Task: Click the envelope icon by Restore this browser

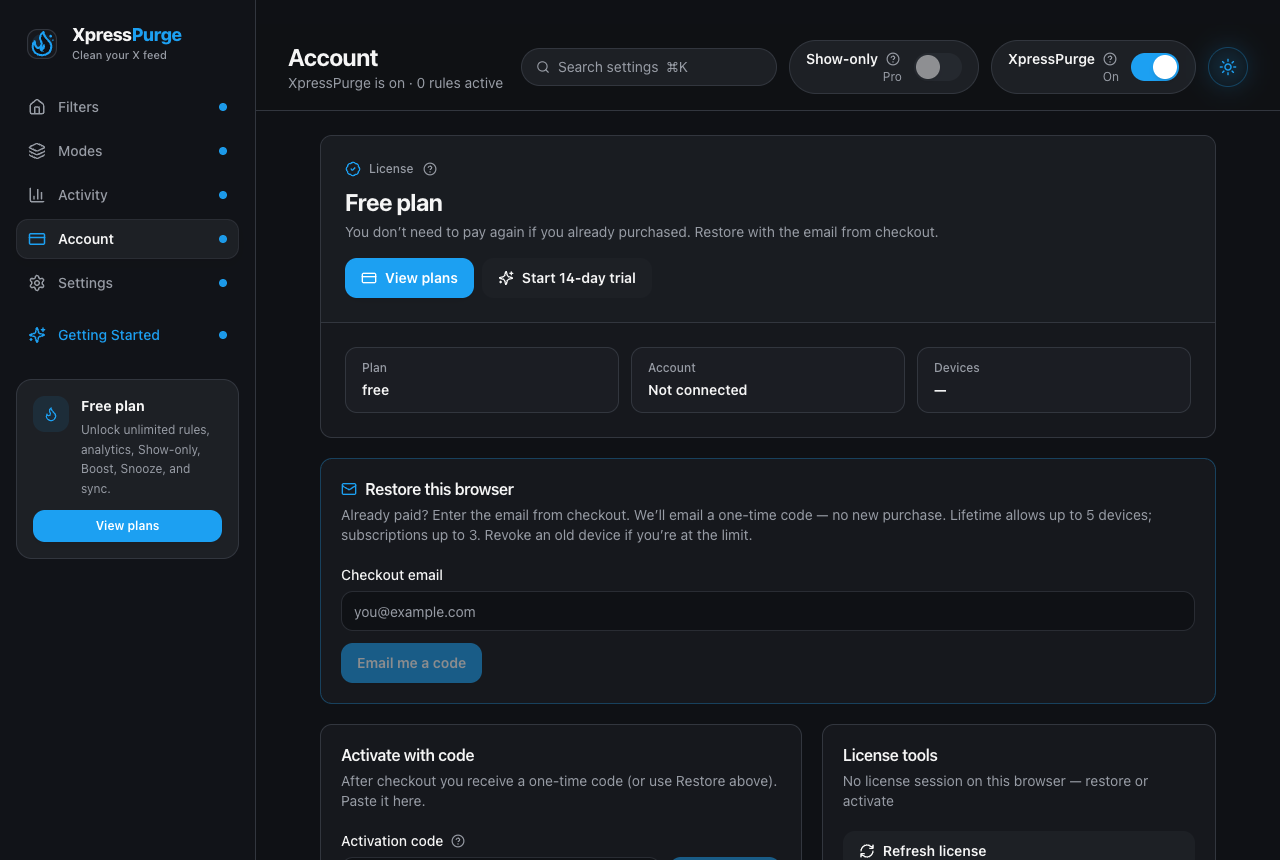Action: point(349,489)
